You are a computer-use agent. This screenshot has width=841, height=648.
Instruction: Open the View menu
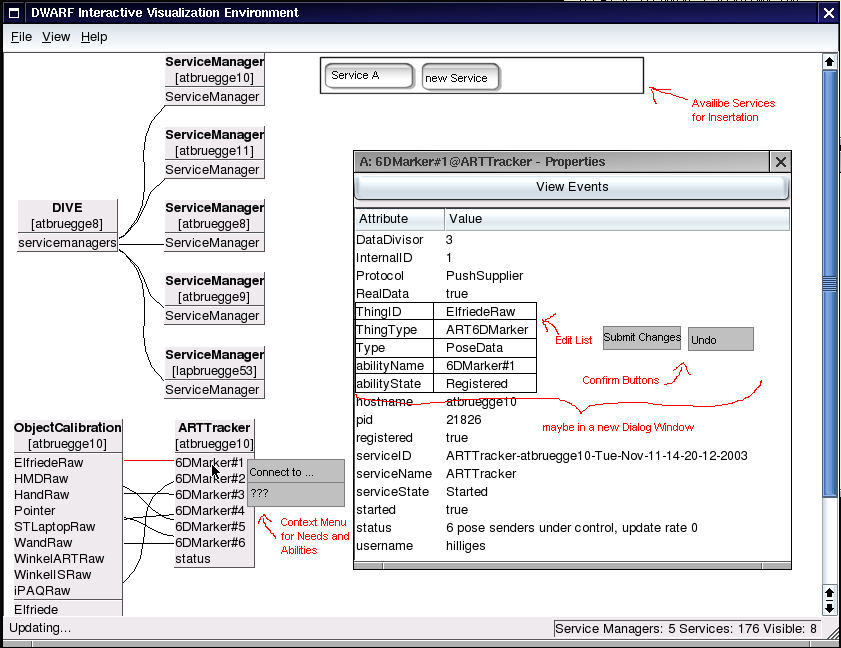[x=56, y=37]
